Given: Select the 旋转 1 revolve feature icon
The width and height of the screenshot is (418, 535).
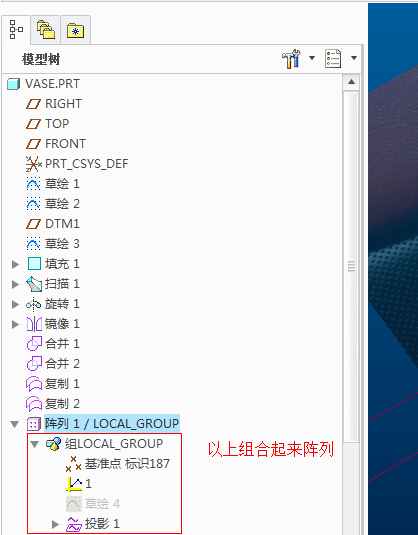Looking at the screenshot, I should 34,304.
